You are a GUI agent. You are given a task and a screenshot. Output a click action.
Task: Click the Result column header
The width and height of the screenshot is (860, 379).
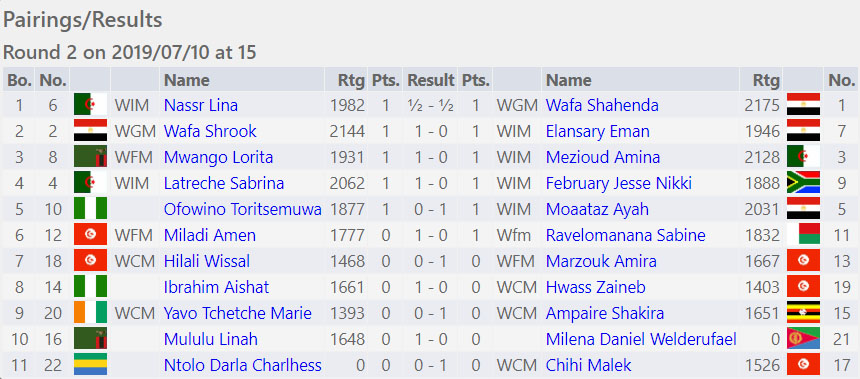click(x=431, y=80)
